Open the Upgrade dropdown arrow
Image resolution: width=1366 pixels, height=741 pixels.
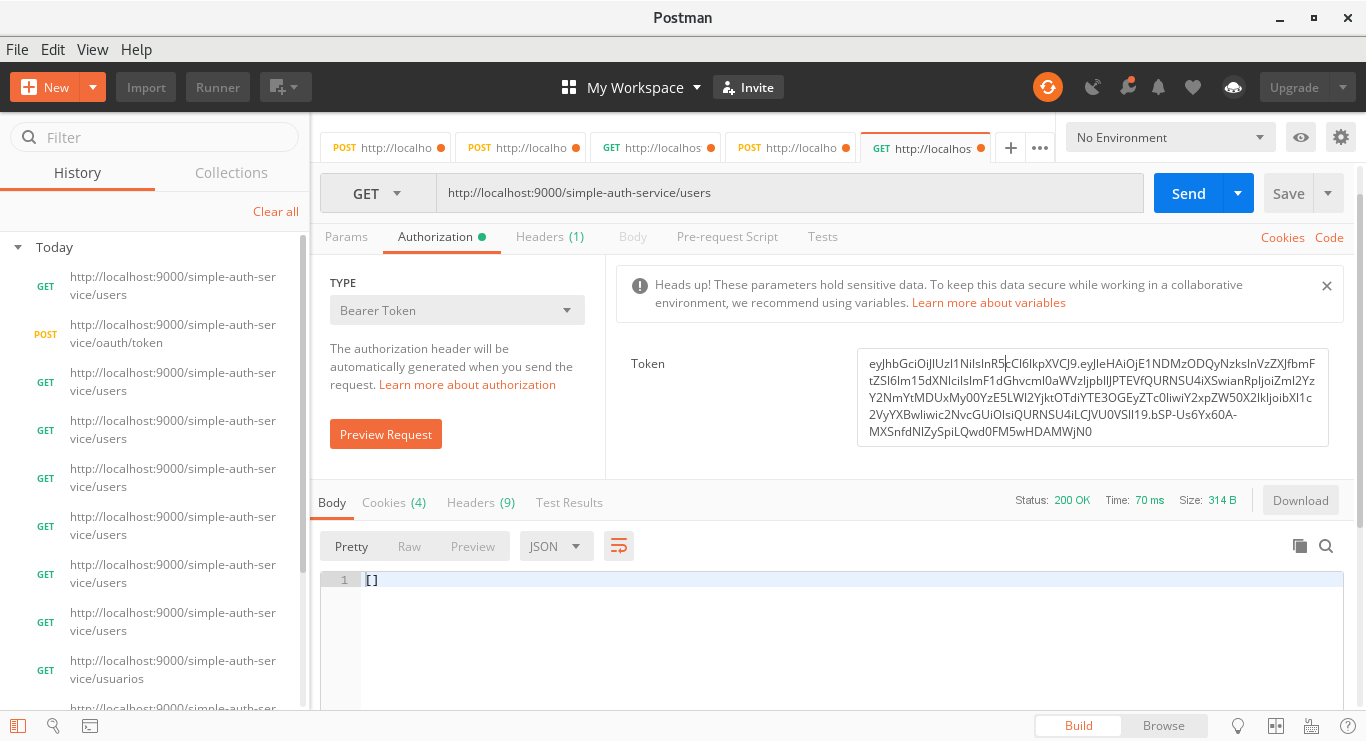[x=1341, y=87]
